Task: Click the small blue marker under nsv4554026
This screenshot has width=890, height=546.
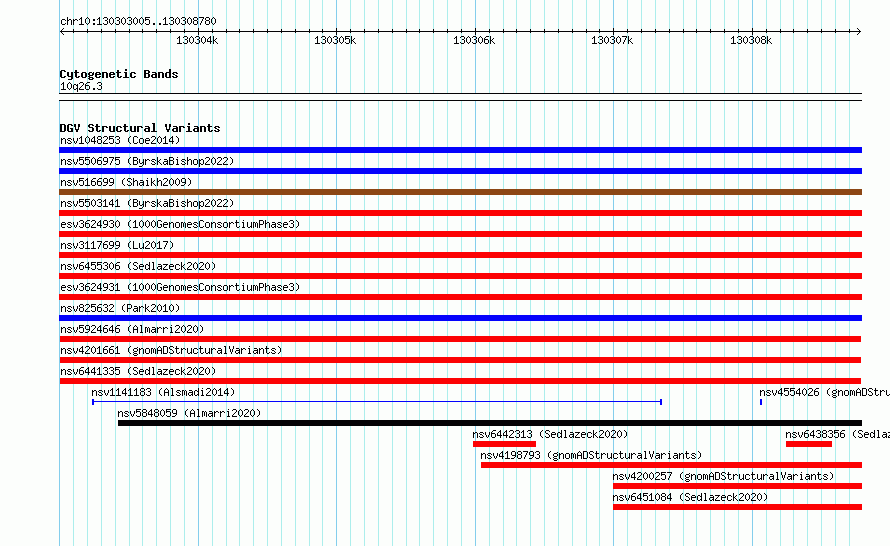Action: (x=761, y=402)
